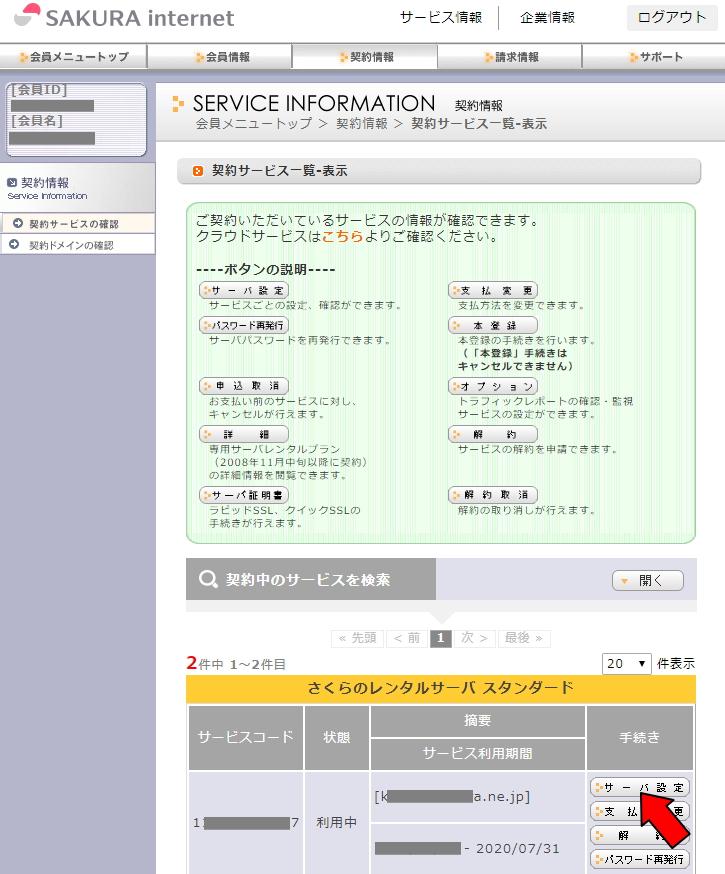
Task: Click the 解約 legend button
Action: (x=493, y=434)
